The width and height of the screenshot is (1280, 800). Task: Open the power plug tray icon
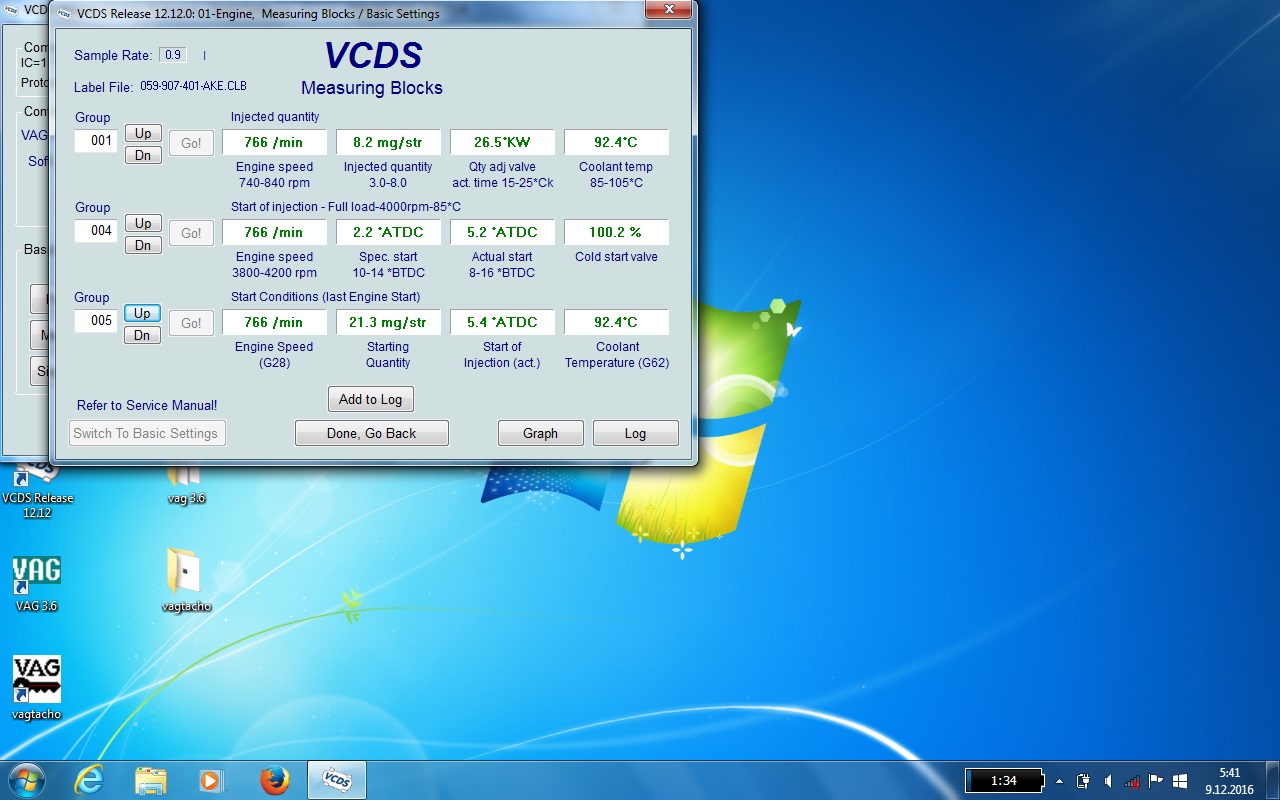click(x=1083, y=780)
